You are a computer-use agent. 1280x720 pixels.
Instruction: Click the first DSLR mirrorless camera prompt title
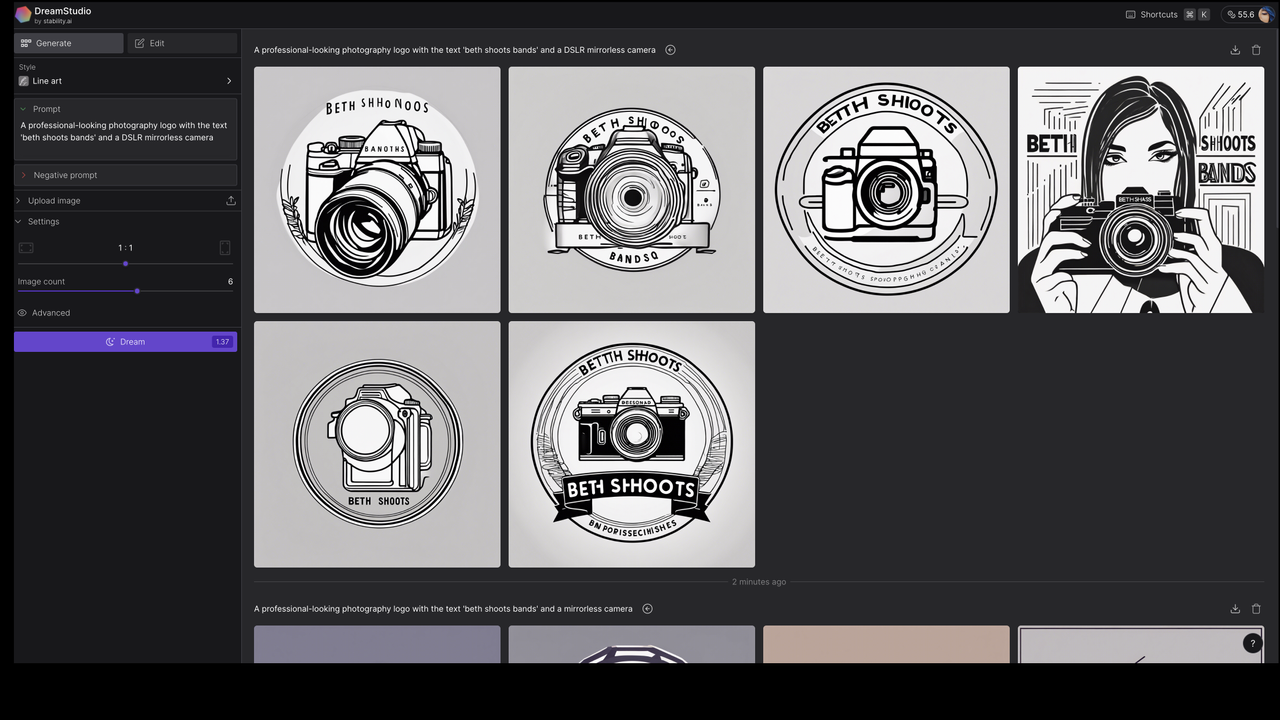tap(455, 50)
